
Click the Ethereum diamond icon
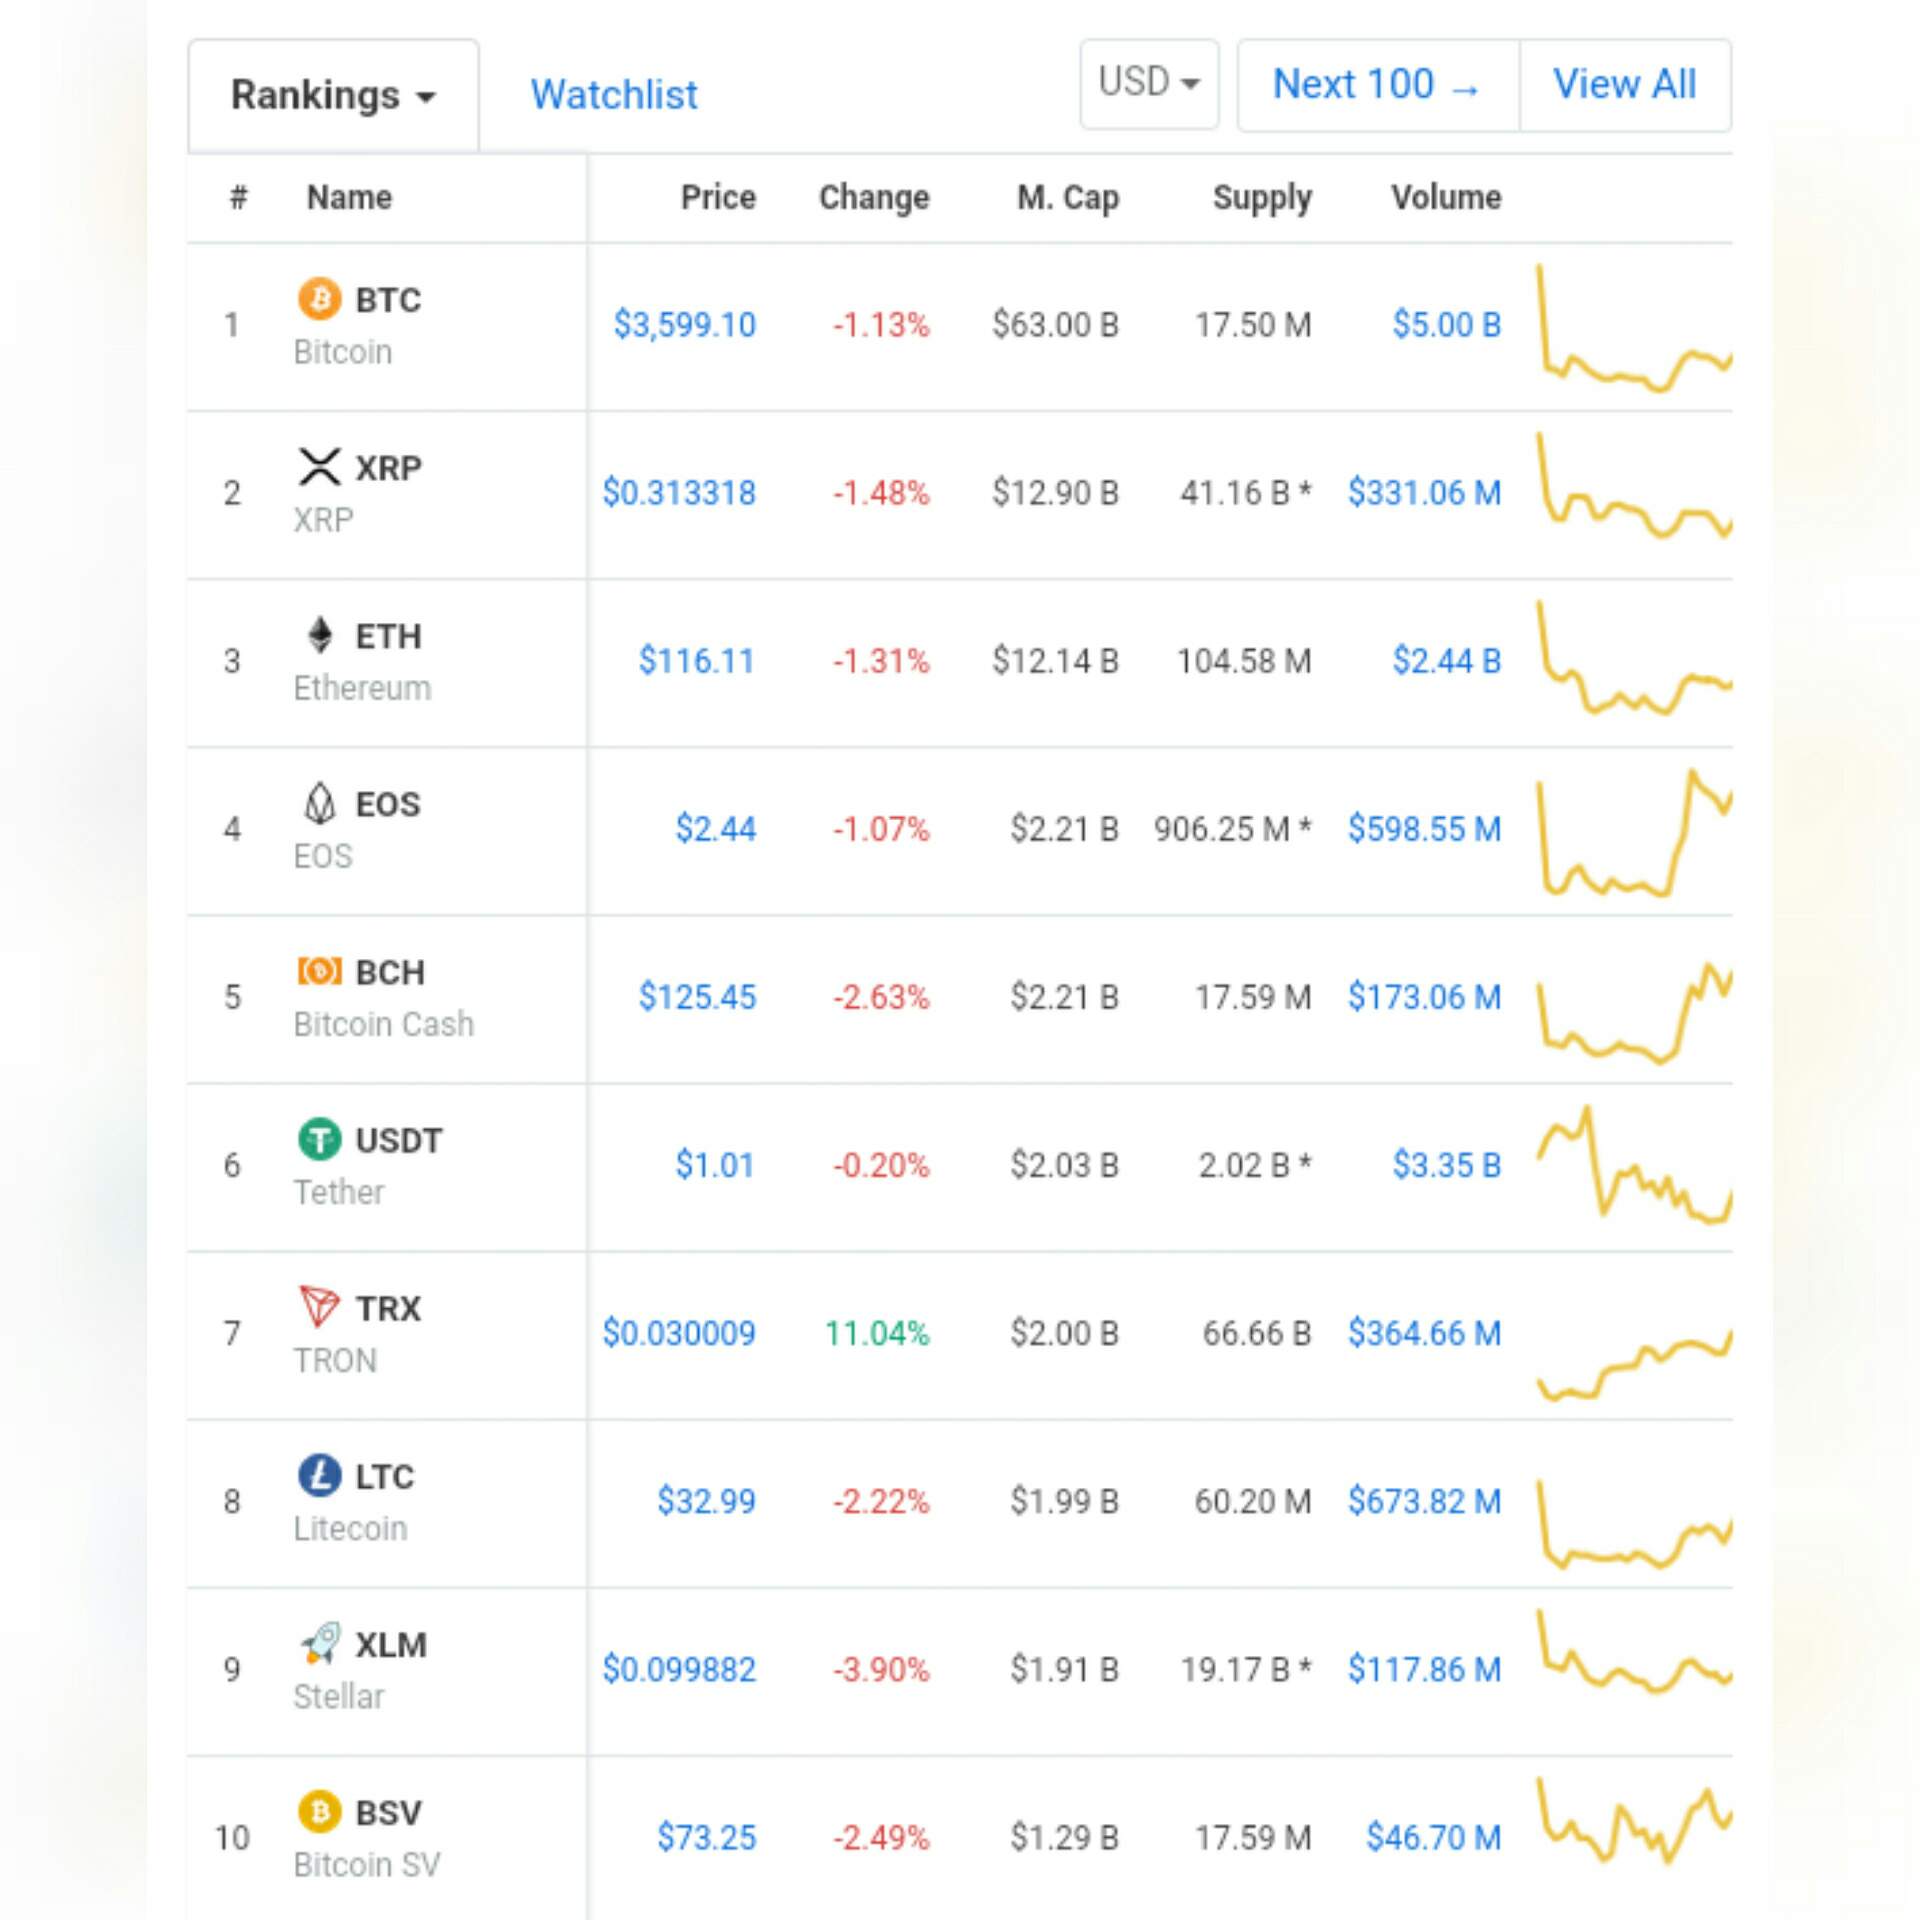tap(319, 635)
